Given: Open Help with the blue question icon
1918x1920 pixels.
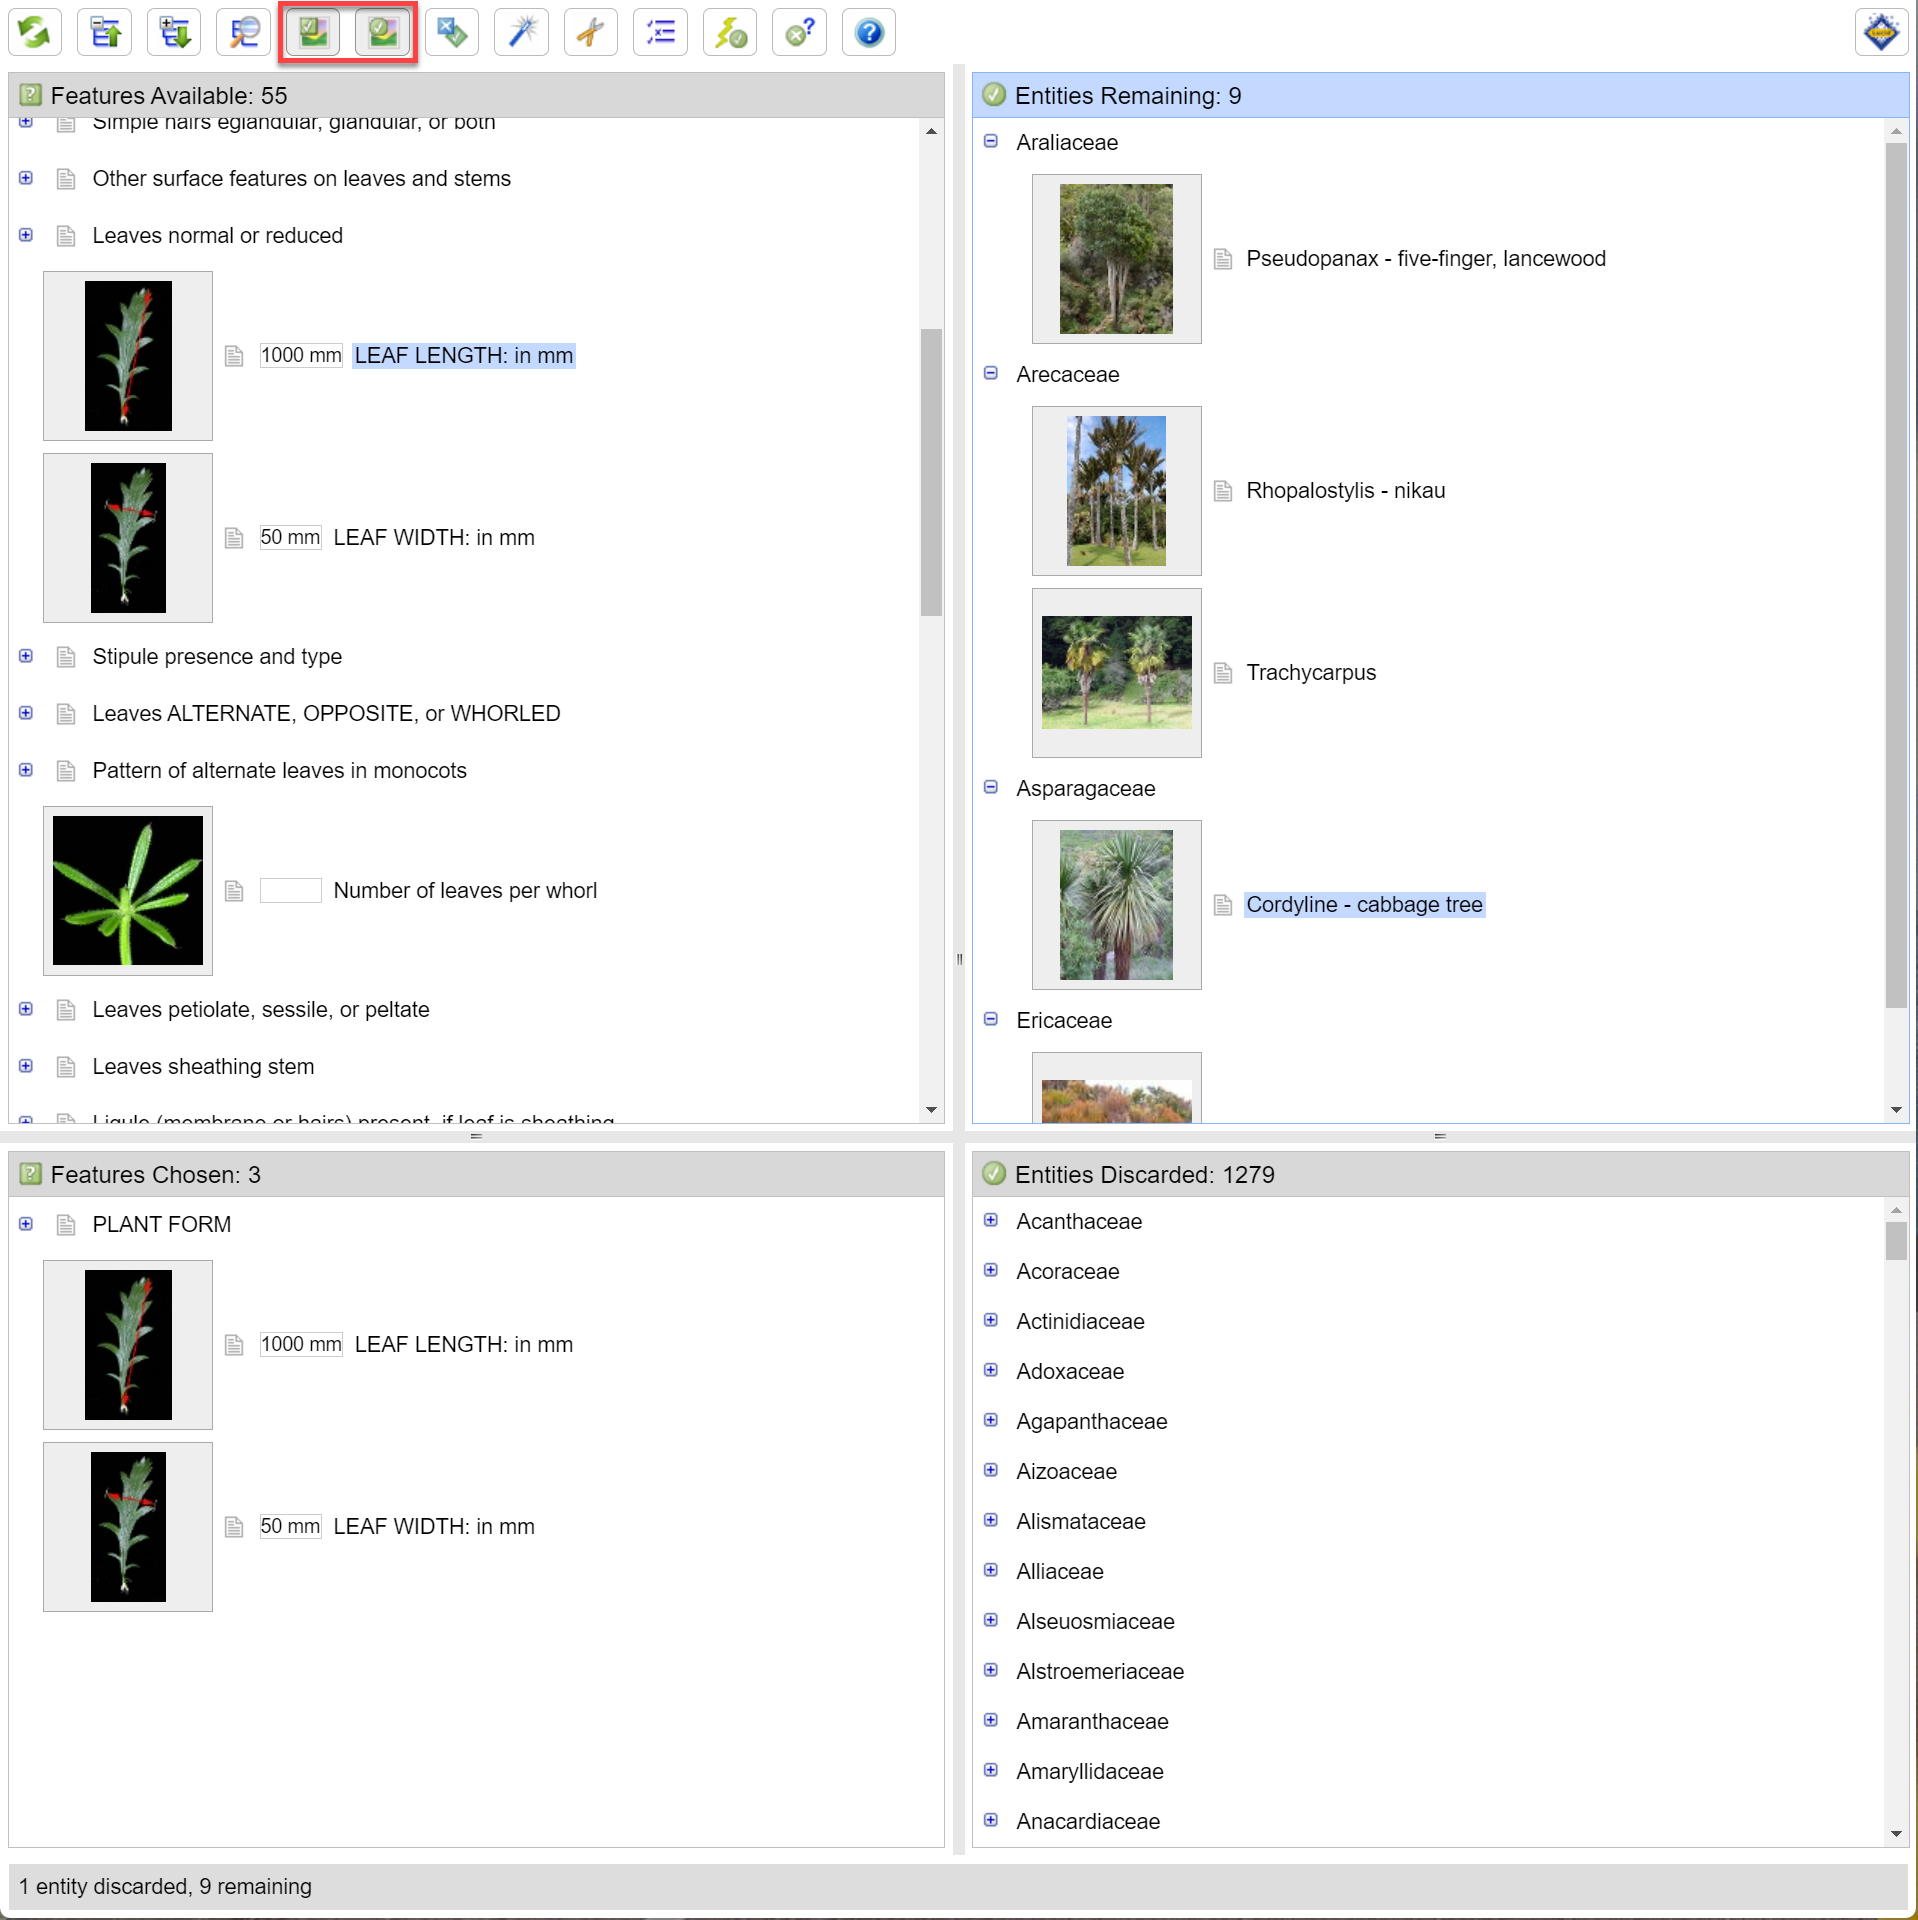Looking at the screenshot, I should click(x=869, y=33).
